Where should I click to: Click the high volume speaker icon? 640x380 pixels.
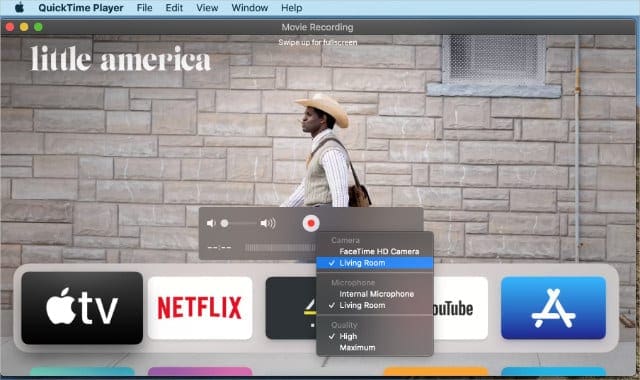(x=268, y=223)
